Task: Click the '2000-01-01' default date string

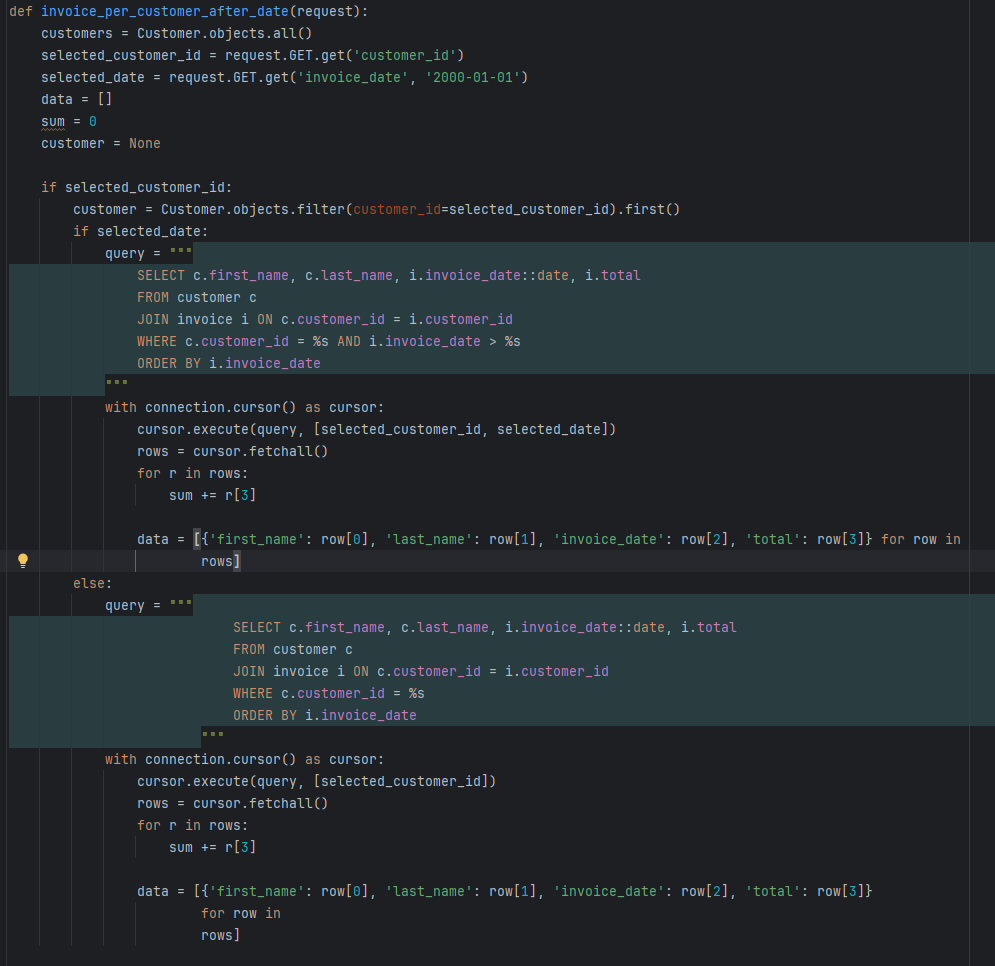Action: (473, 77)
